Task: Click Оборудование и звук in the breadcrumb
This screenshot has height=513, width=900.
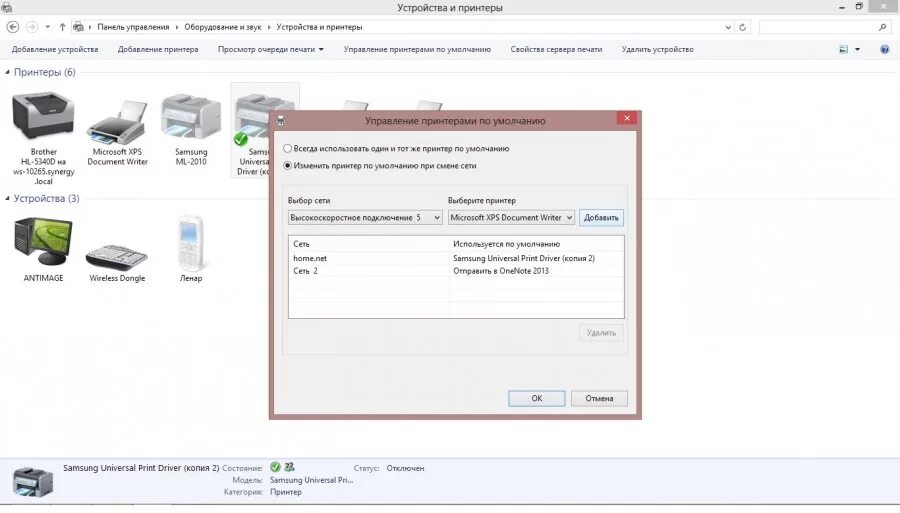Action: coord(223,27)
